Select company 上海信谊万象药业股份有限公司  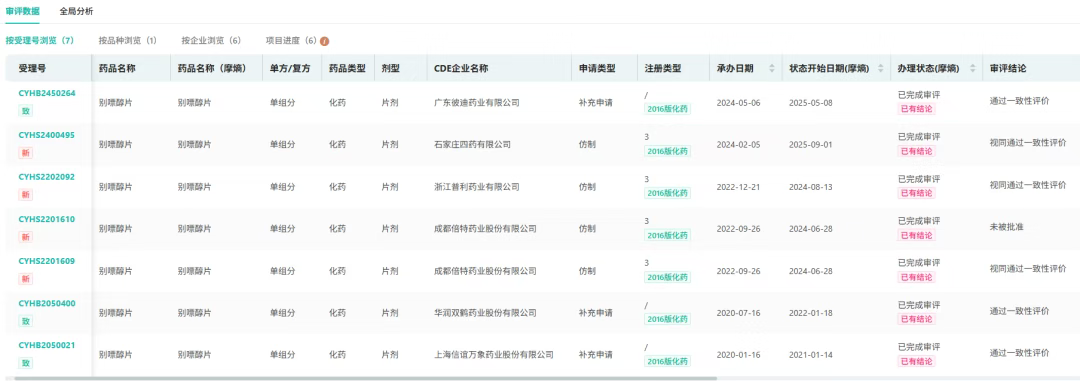[x=494, y=355]
